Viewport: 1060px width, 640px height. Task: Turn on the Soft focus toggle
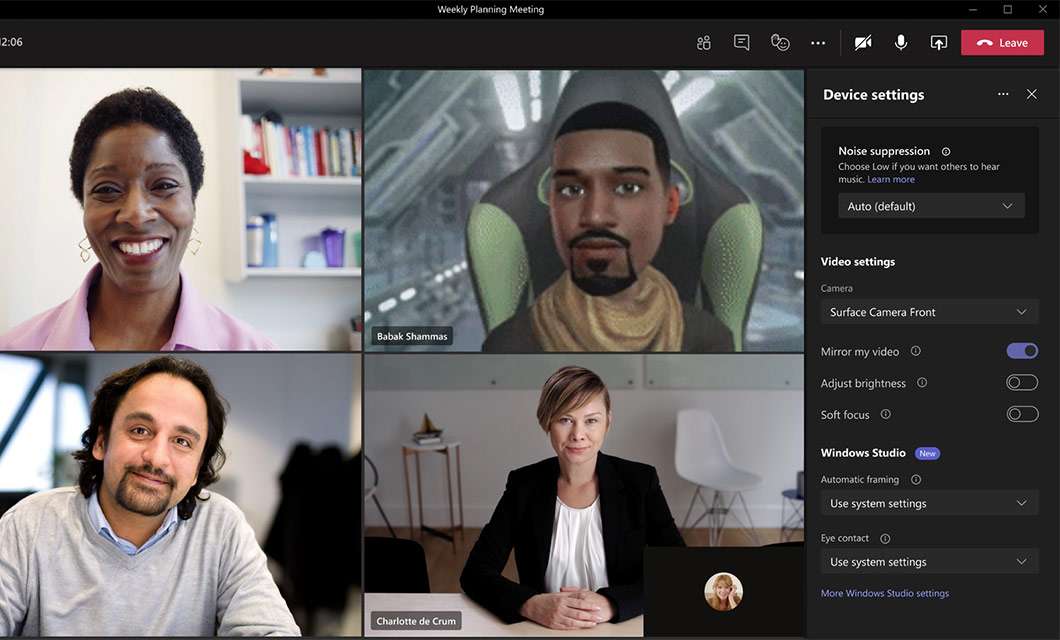[1021, 414]
